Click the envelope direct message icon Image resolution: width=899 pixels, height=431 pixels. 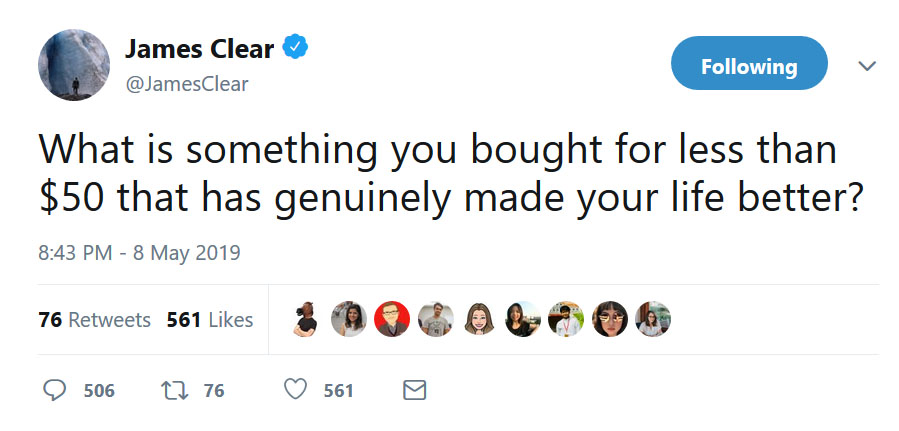point(414,390)
